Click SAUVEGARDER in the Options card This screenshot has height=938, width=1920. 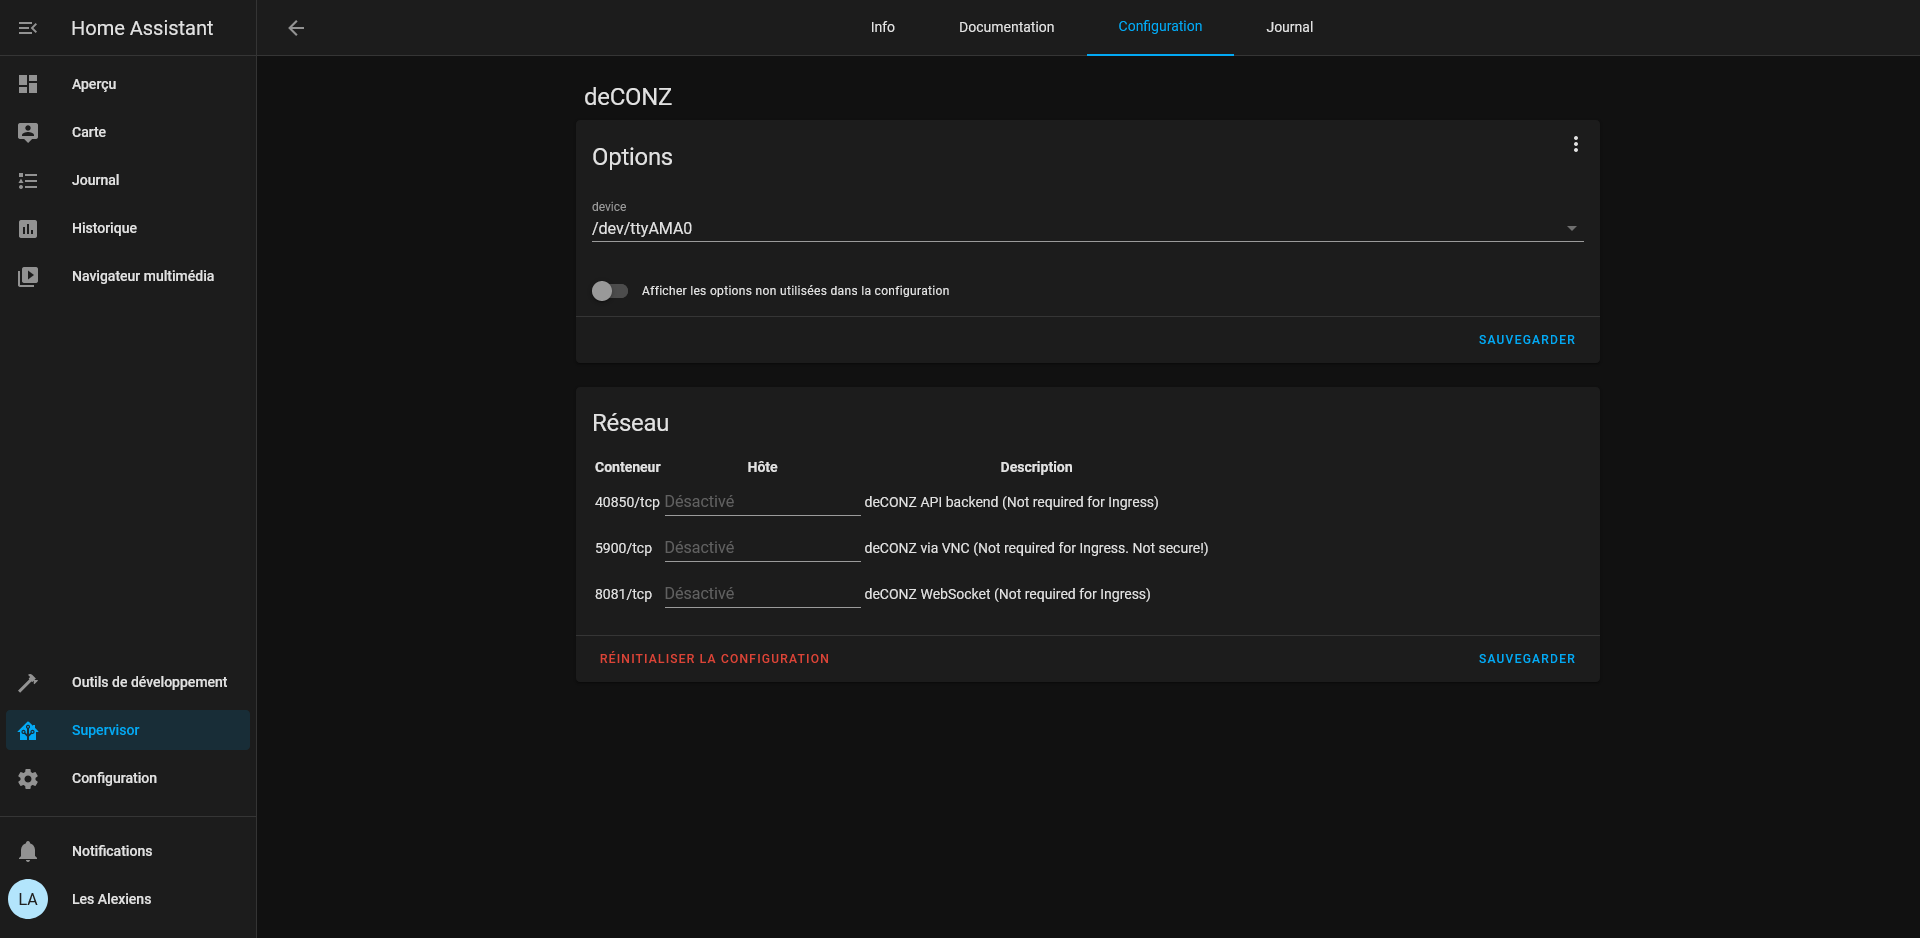[1527, 340]
